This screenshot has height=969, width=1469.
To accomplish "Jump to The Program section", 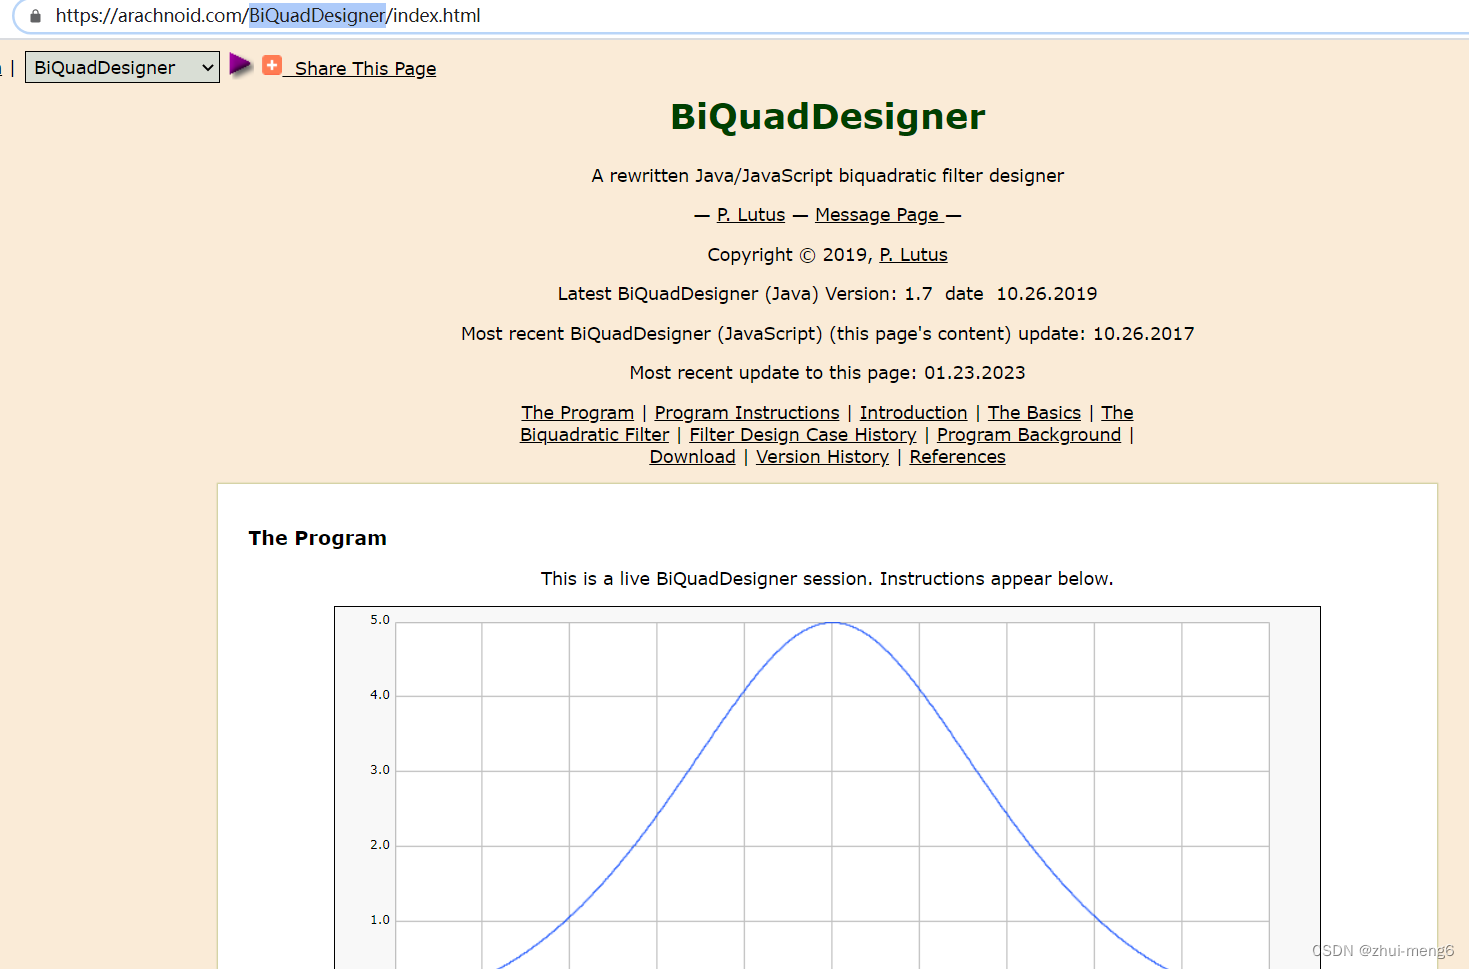I will click(x=577, y=413).
